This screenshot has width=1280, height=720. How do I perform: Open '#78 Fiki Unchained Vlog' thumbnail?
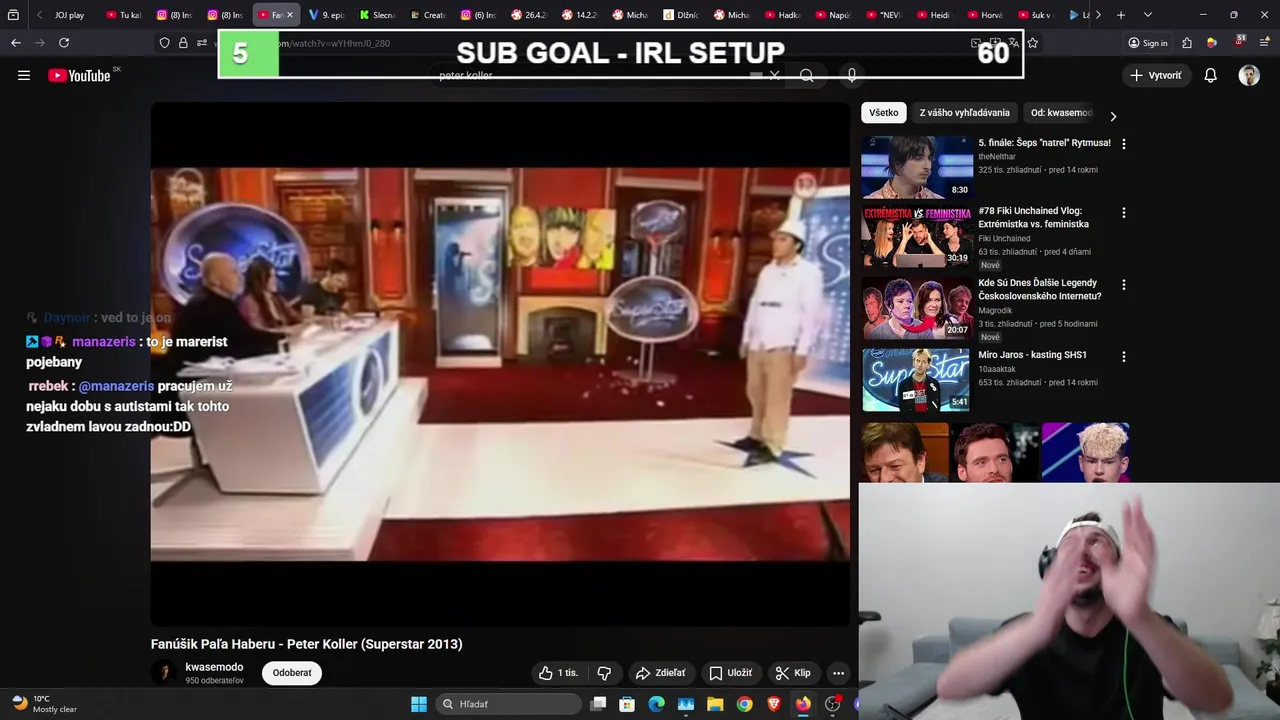pyautogui.click(x=916, y=237)
